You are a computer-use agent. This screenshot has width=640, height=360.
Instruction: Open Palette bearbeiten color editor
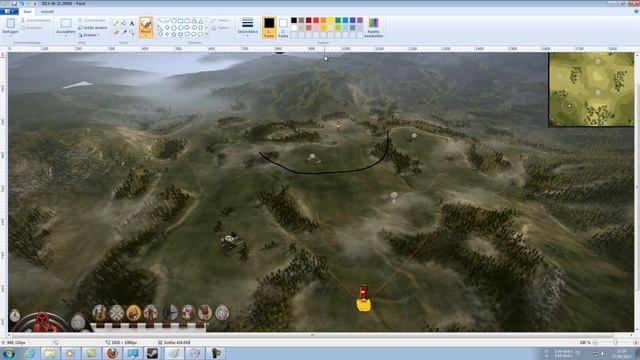click(x=373, y=28)
